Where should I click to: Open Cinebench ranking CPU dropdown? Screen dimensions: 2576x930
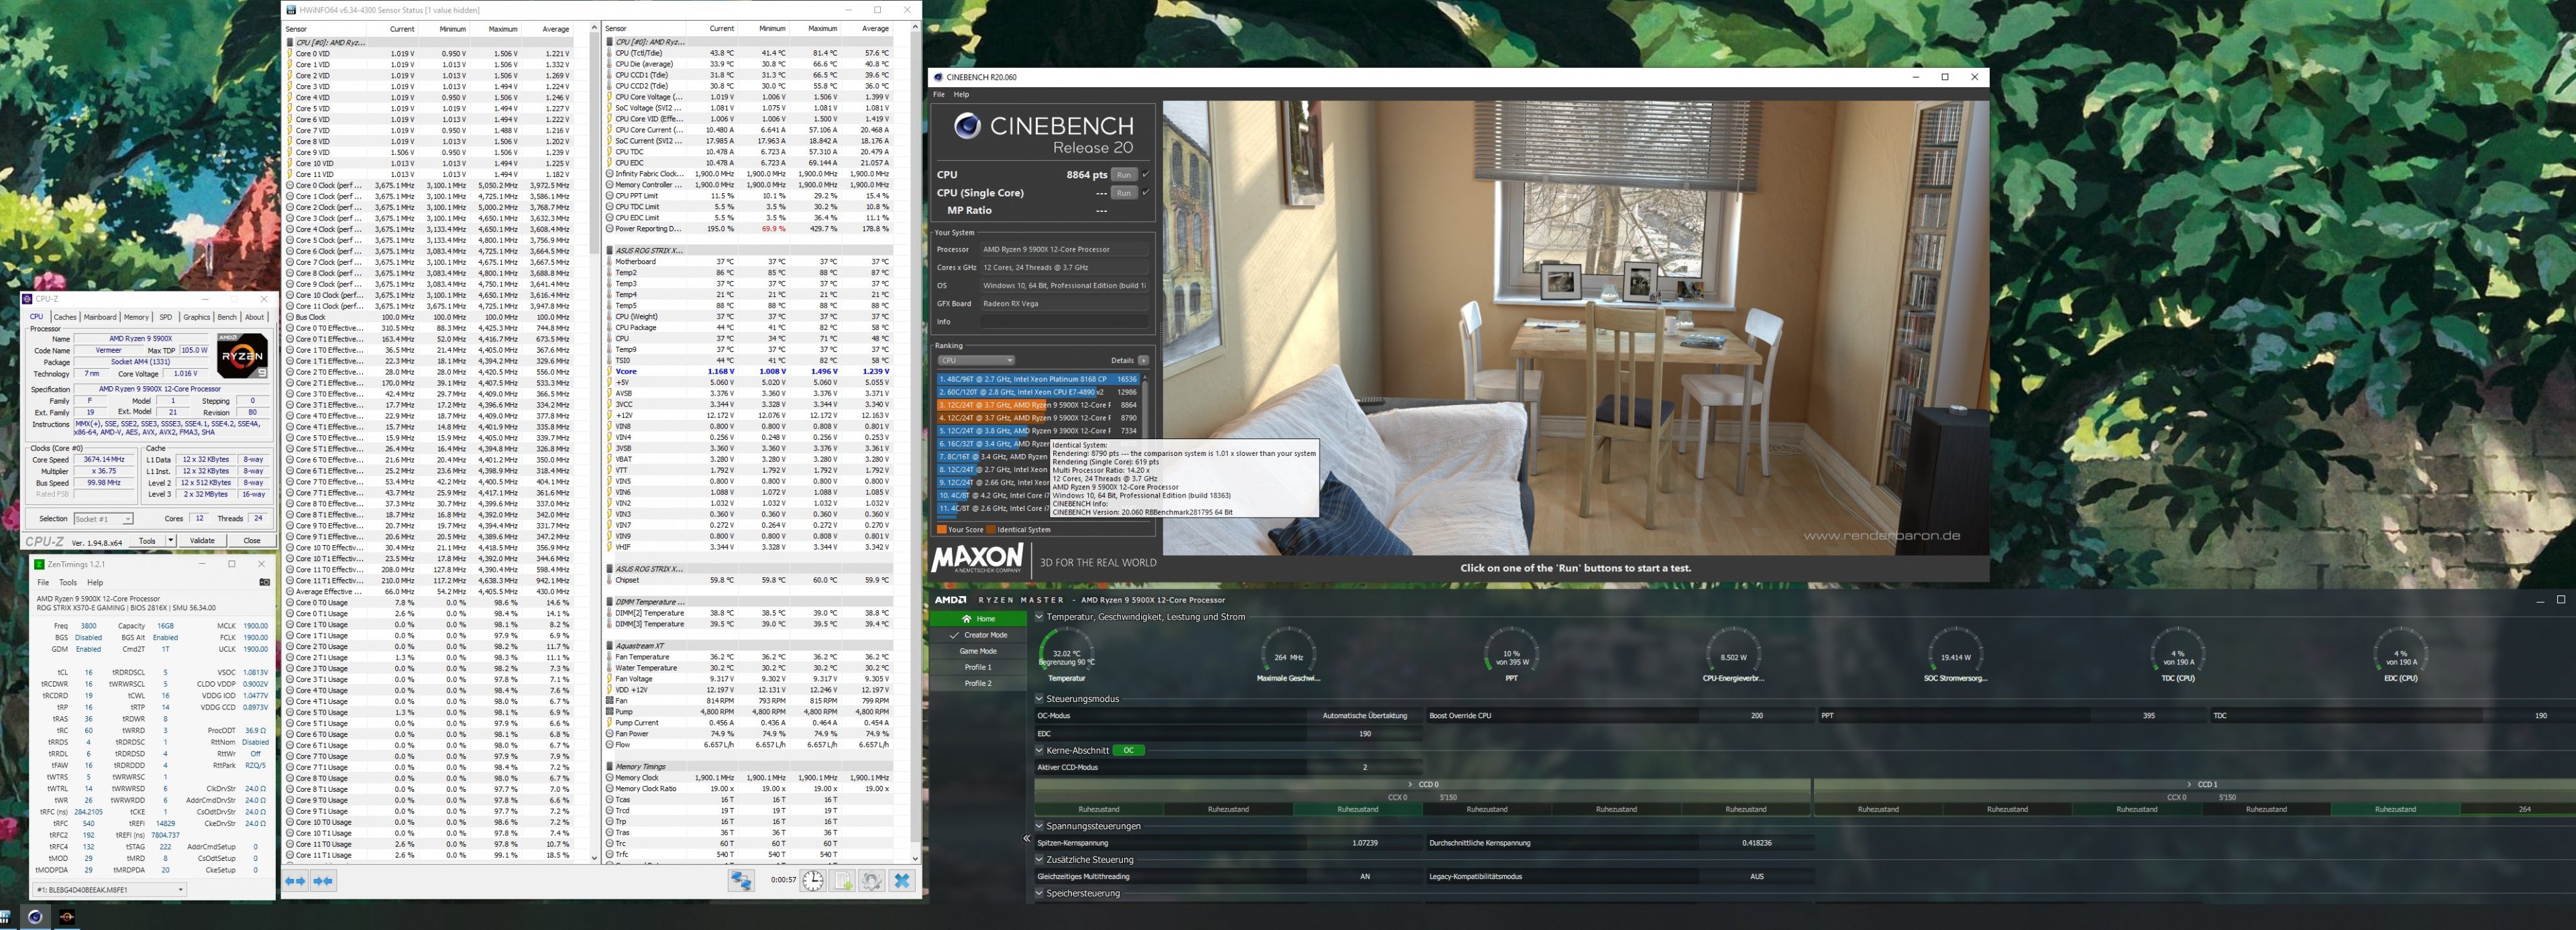(976, 360)
